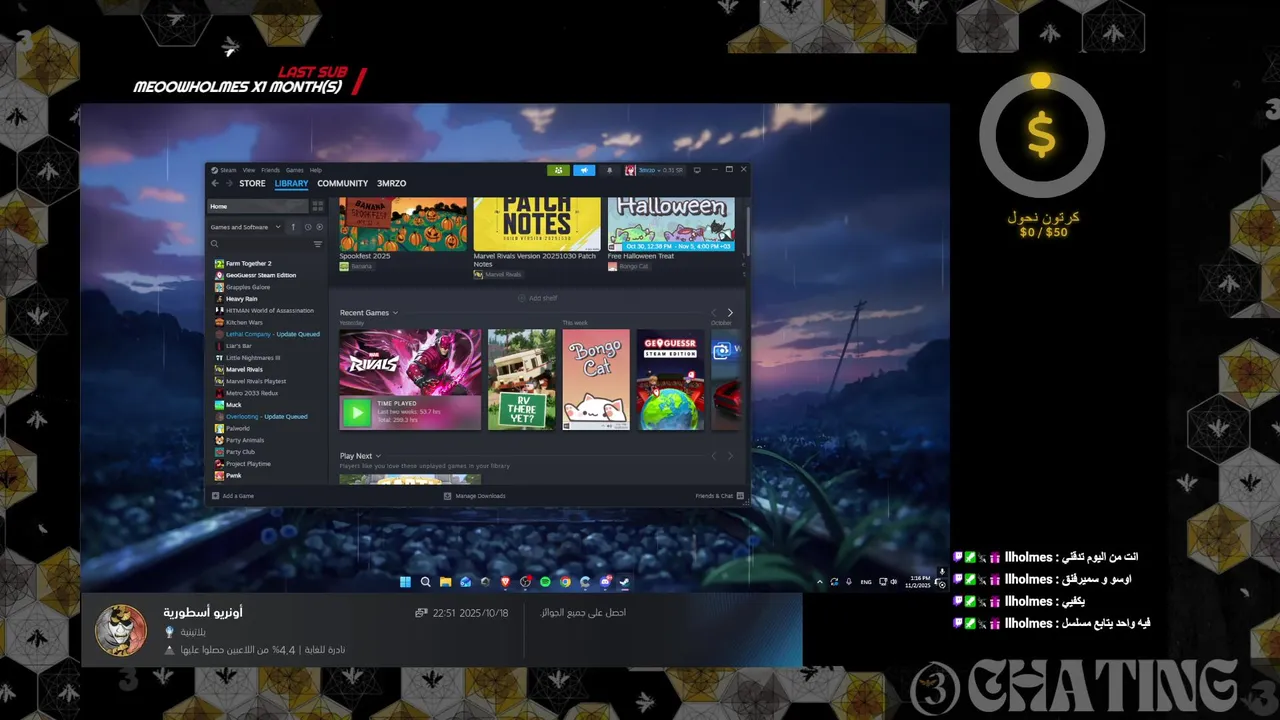The width and height of the screenshot is (1280, 720).
Task: Switch the library to grid collections view
Action: tap(318, 206)
